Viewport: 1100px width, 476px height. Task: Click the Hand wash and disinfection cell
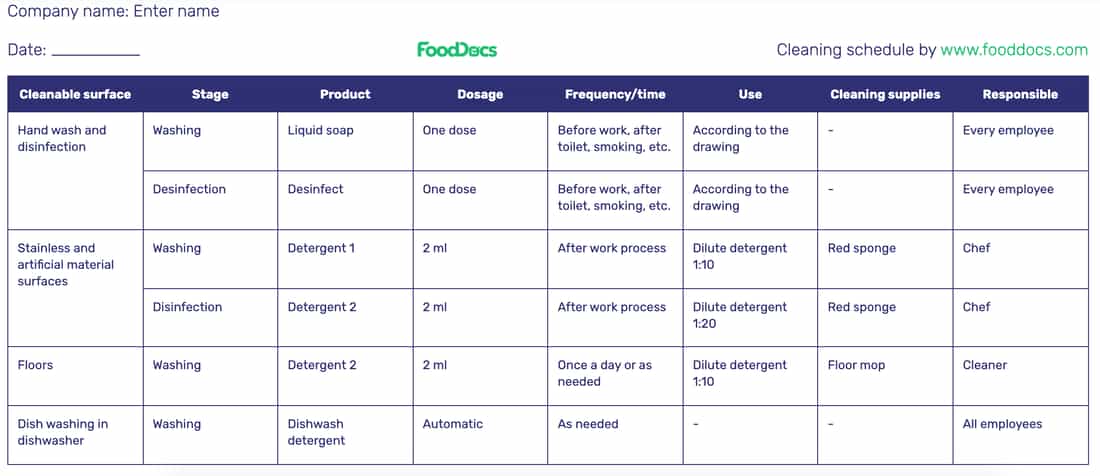75,170
